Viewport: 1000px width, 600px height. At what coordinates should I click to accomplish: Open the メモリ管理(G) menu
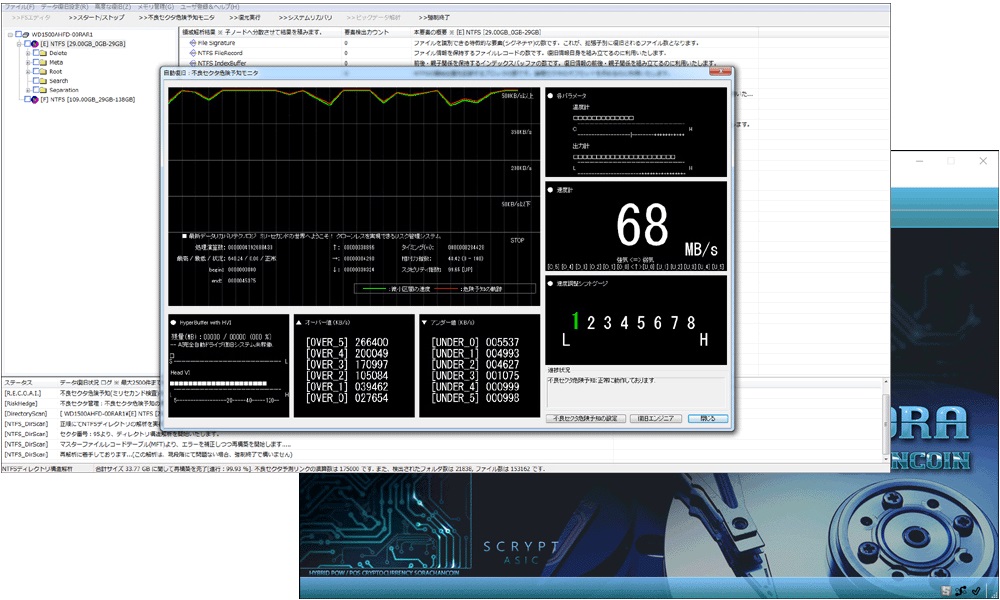coord(155,7)
